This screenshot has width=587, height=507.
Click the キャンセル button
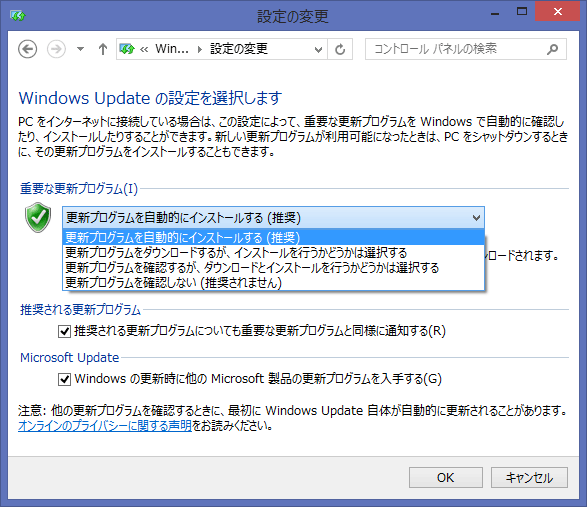529,477
